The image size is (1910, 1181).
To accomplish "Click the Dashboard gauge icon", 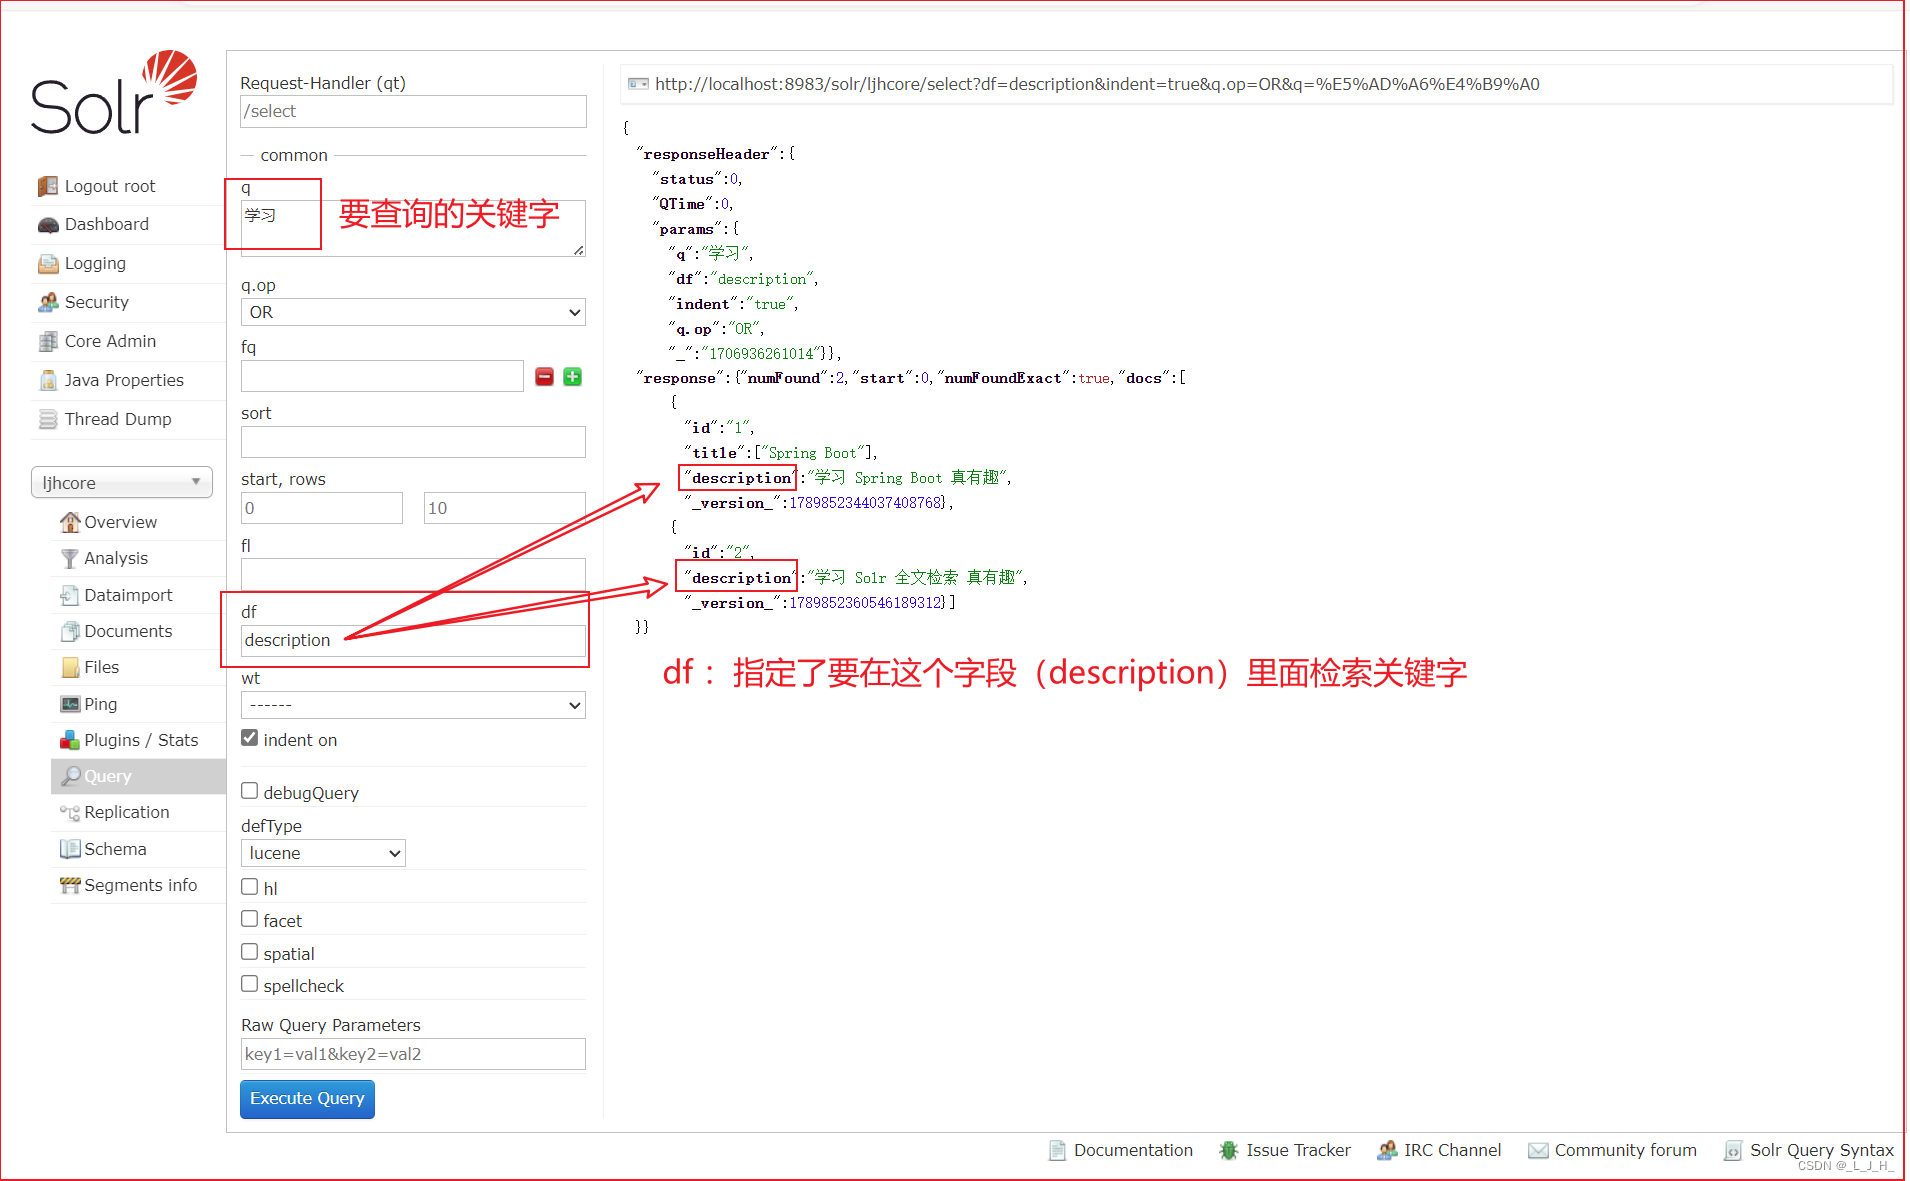I will click(48, 225).
